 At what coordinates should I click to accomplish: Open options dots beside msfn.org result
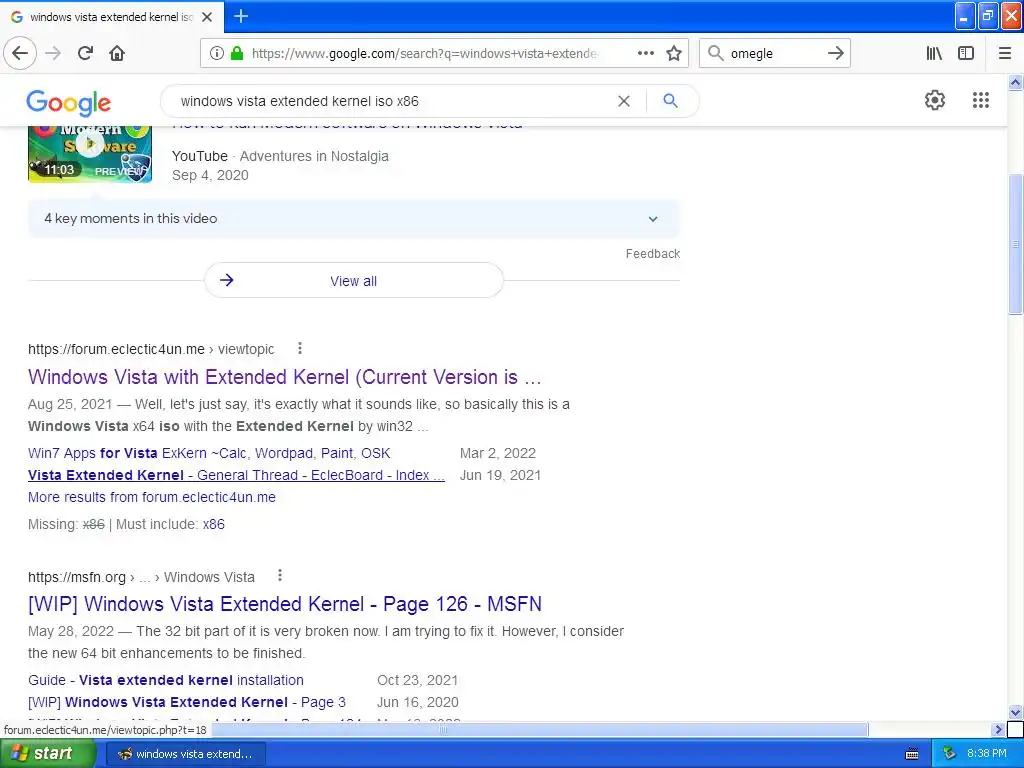coord(280,575)
